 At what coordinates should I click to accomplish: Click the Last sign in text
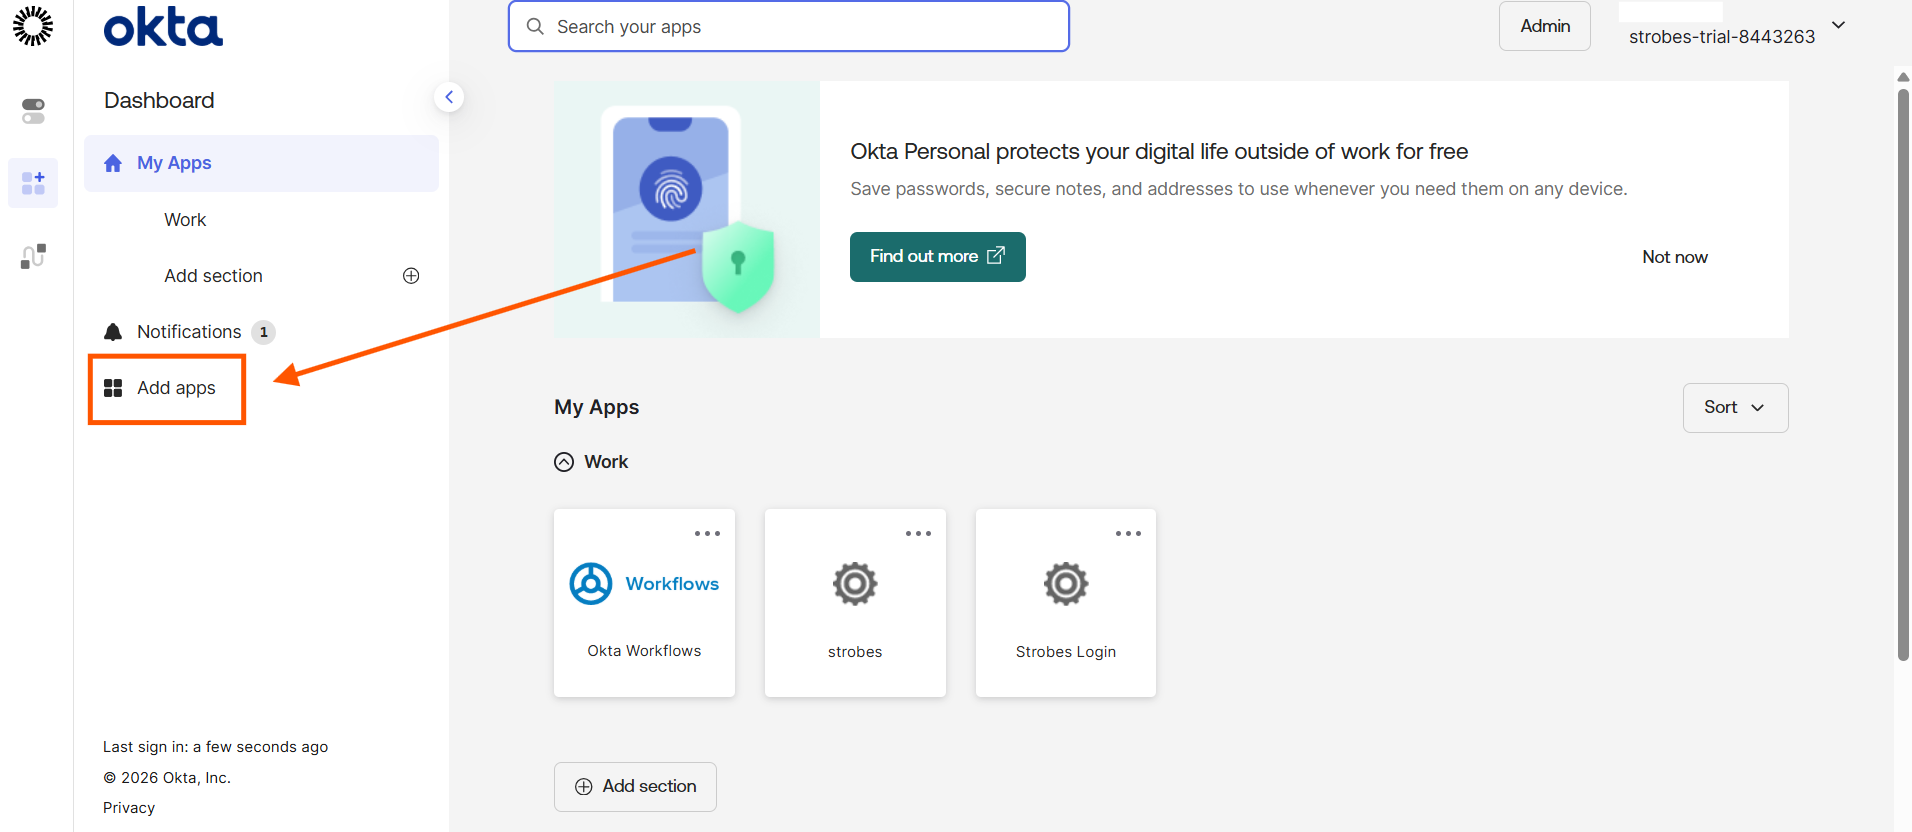pyautogui.click(x=215, y=747)
